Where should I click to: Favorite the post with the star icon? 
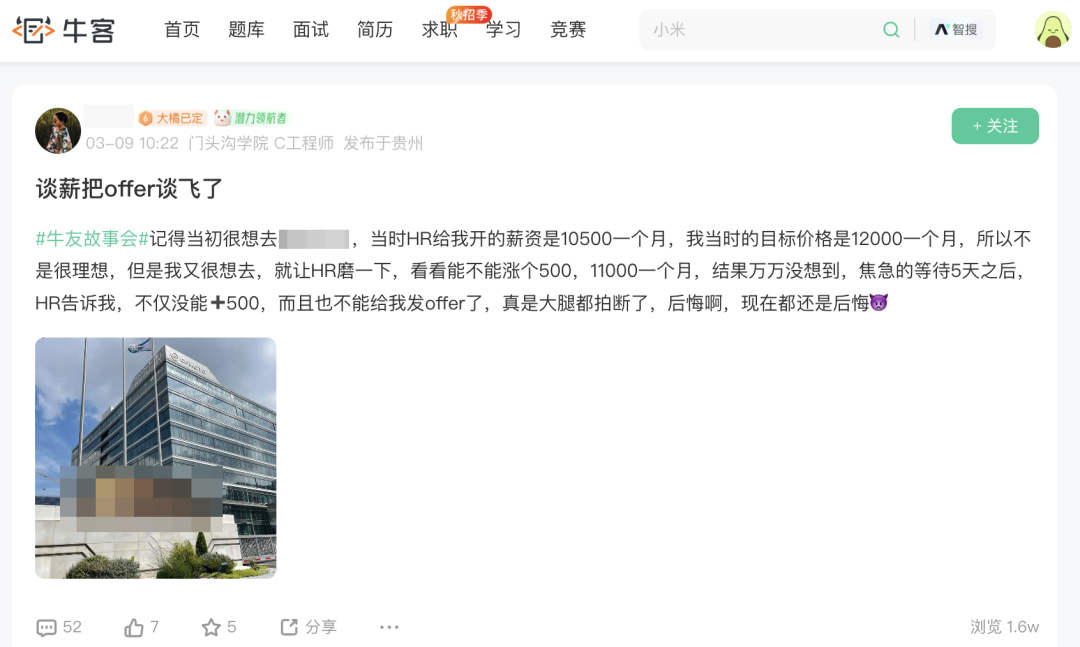tap(211, 627)
